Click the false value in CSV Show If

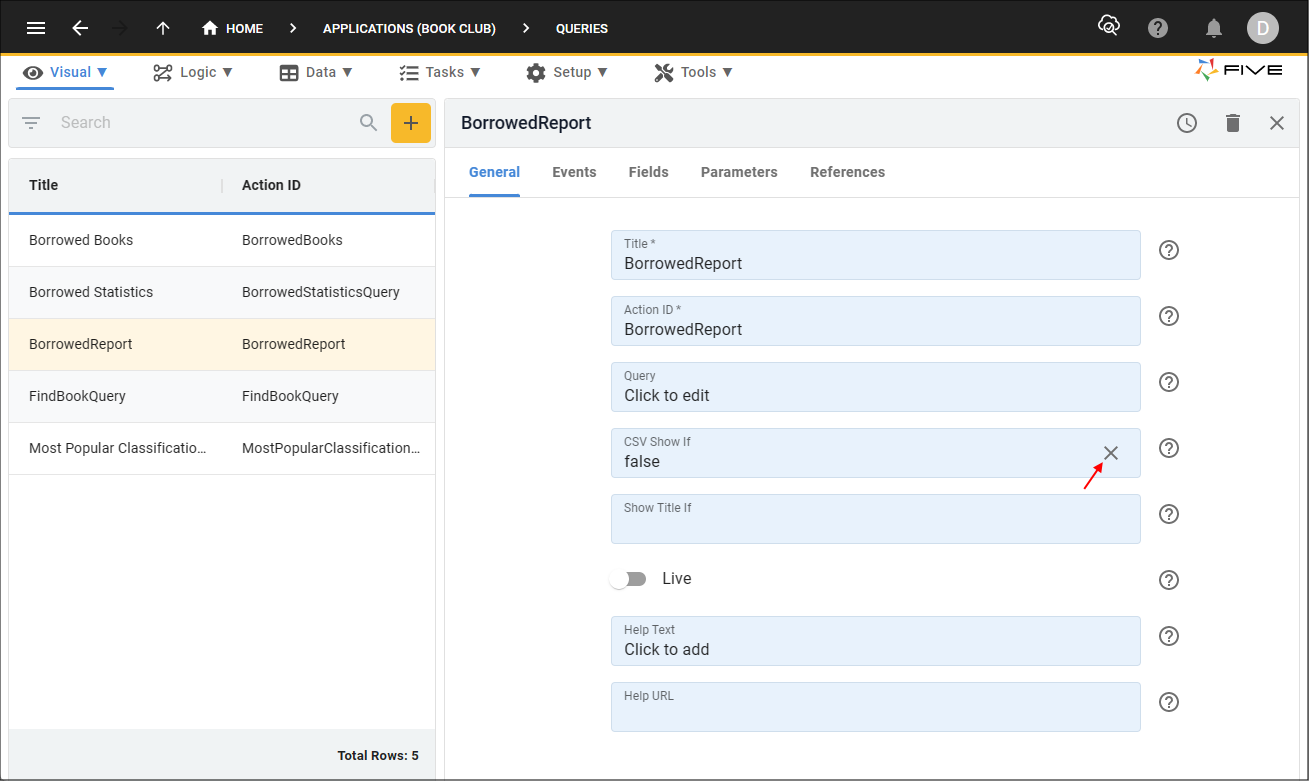[x=642, y=461]
